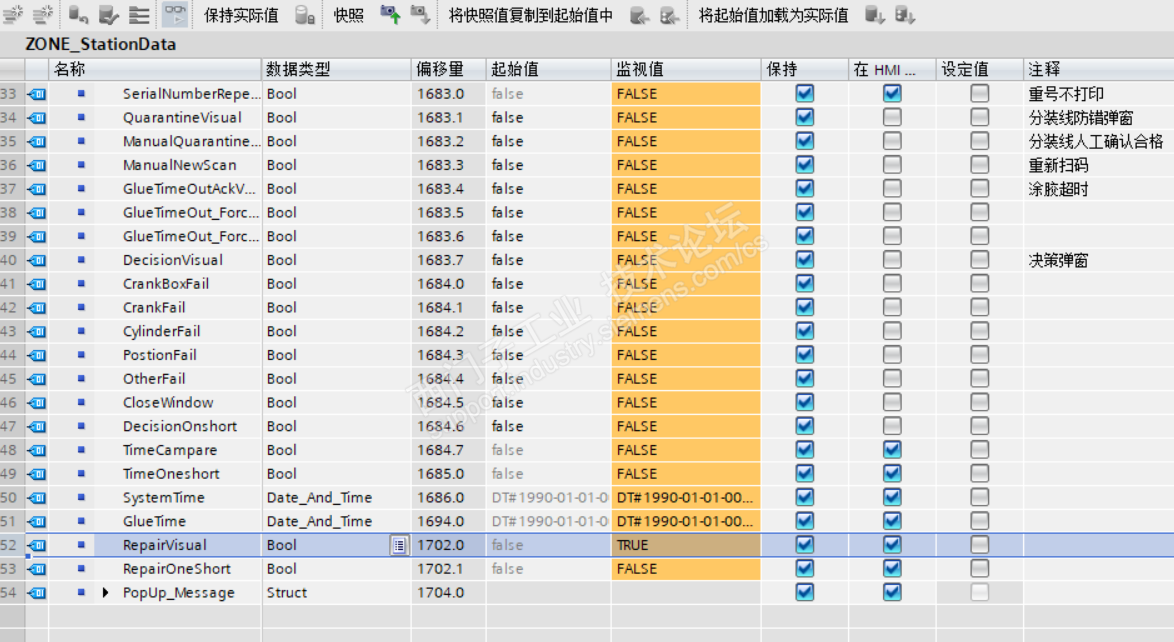Screen dimensions: 1174x642
Task: Click the name cell PostionFail
Action: [x=160, y=355]
